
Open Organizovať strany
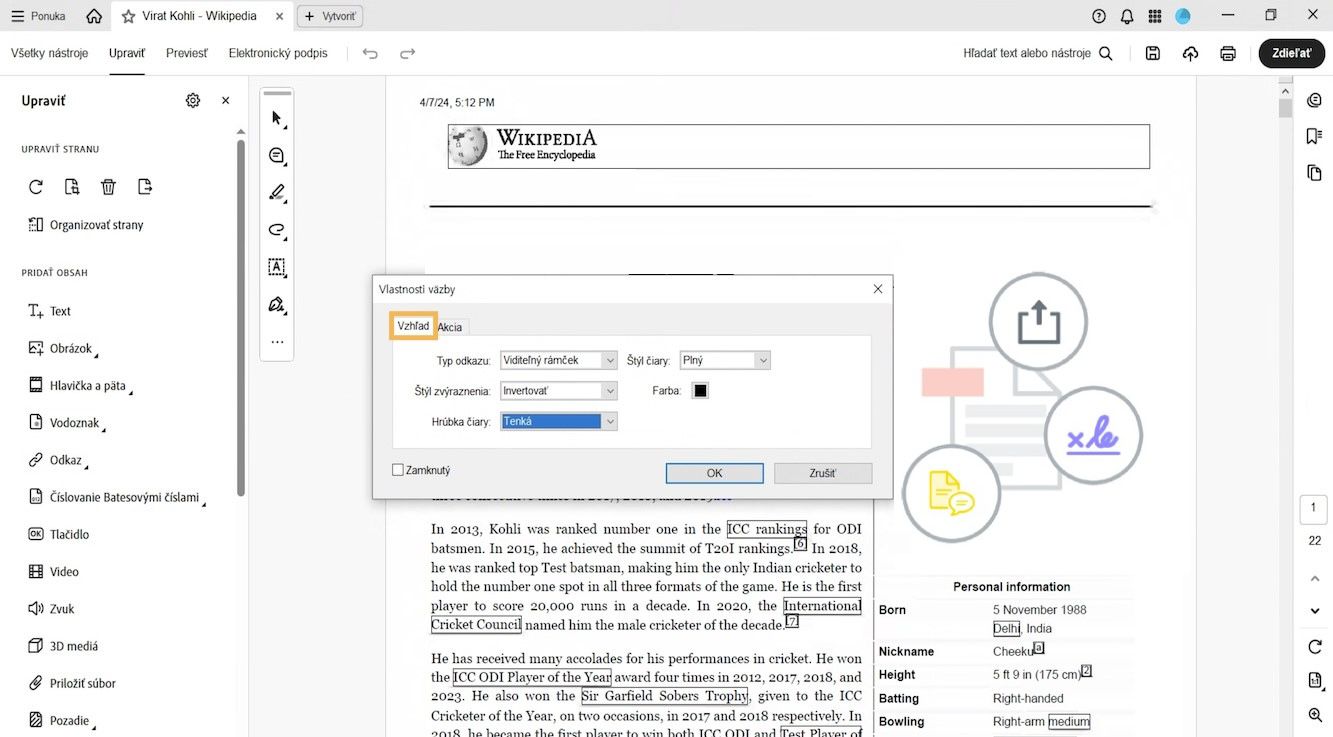click(x=86, y=225)
